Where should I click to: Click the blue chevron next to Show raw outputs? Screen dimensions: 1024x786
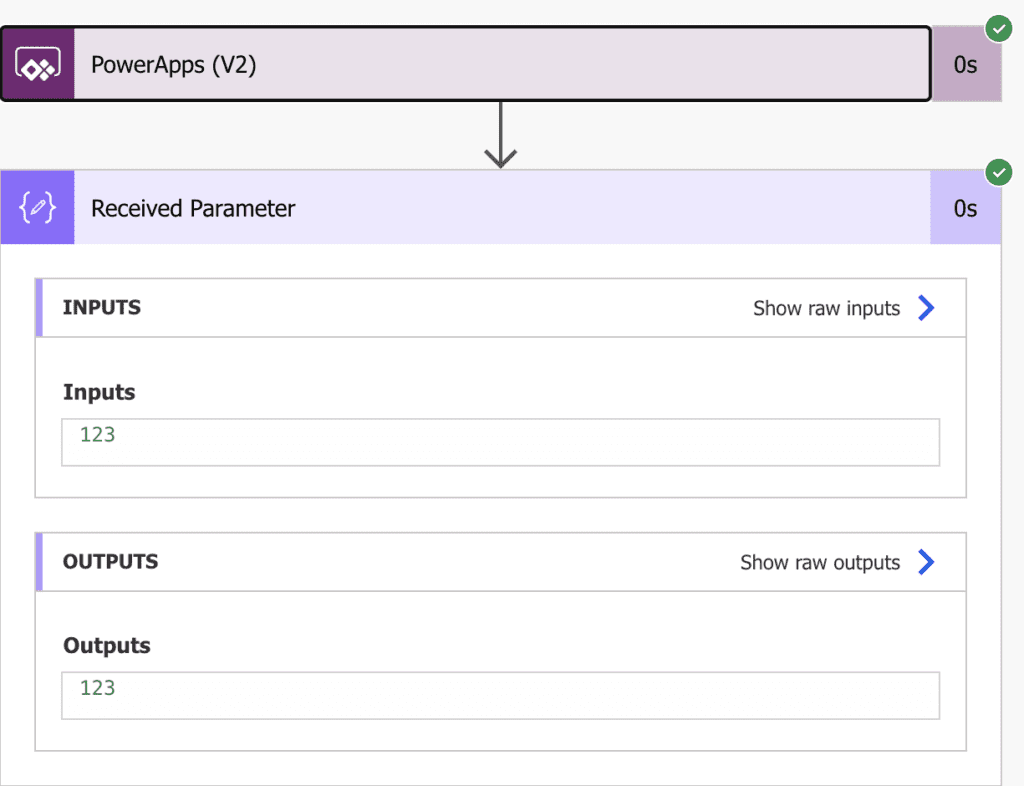pos(926,562)
